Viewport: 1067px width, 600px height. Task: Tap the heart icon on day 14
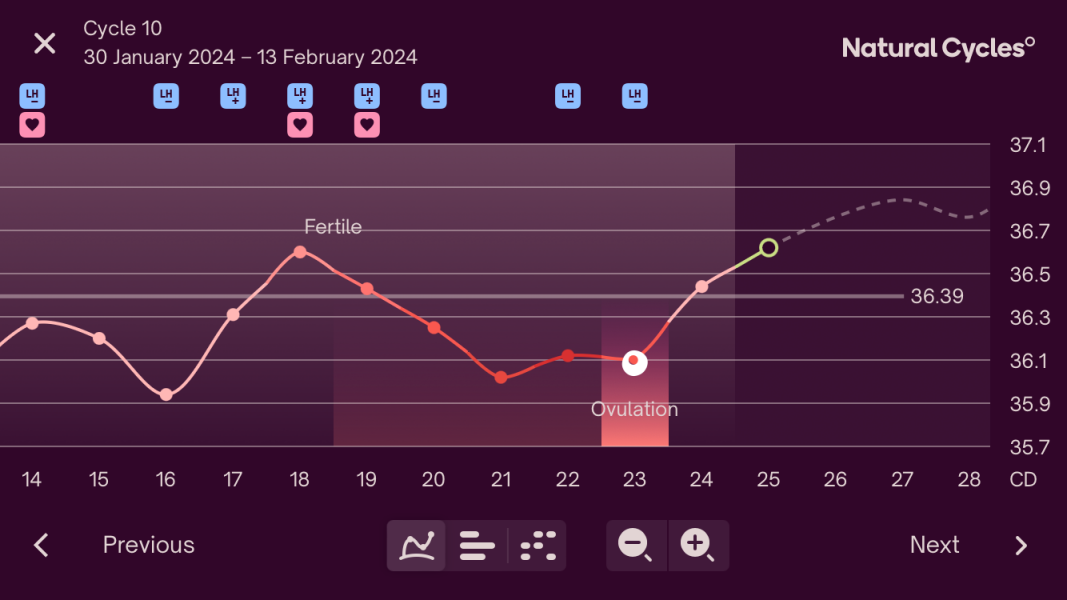pos(32,125)
